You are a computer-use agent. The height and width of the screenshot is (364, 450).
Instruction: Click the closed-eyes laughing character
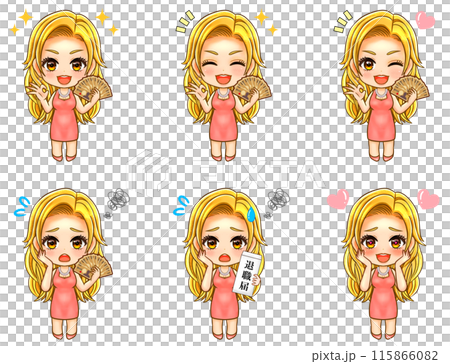[x=224, y=86]
